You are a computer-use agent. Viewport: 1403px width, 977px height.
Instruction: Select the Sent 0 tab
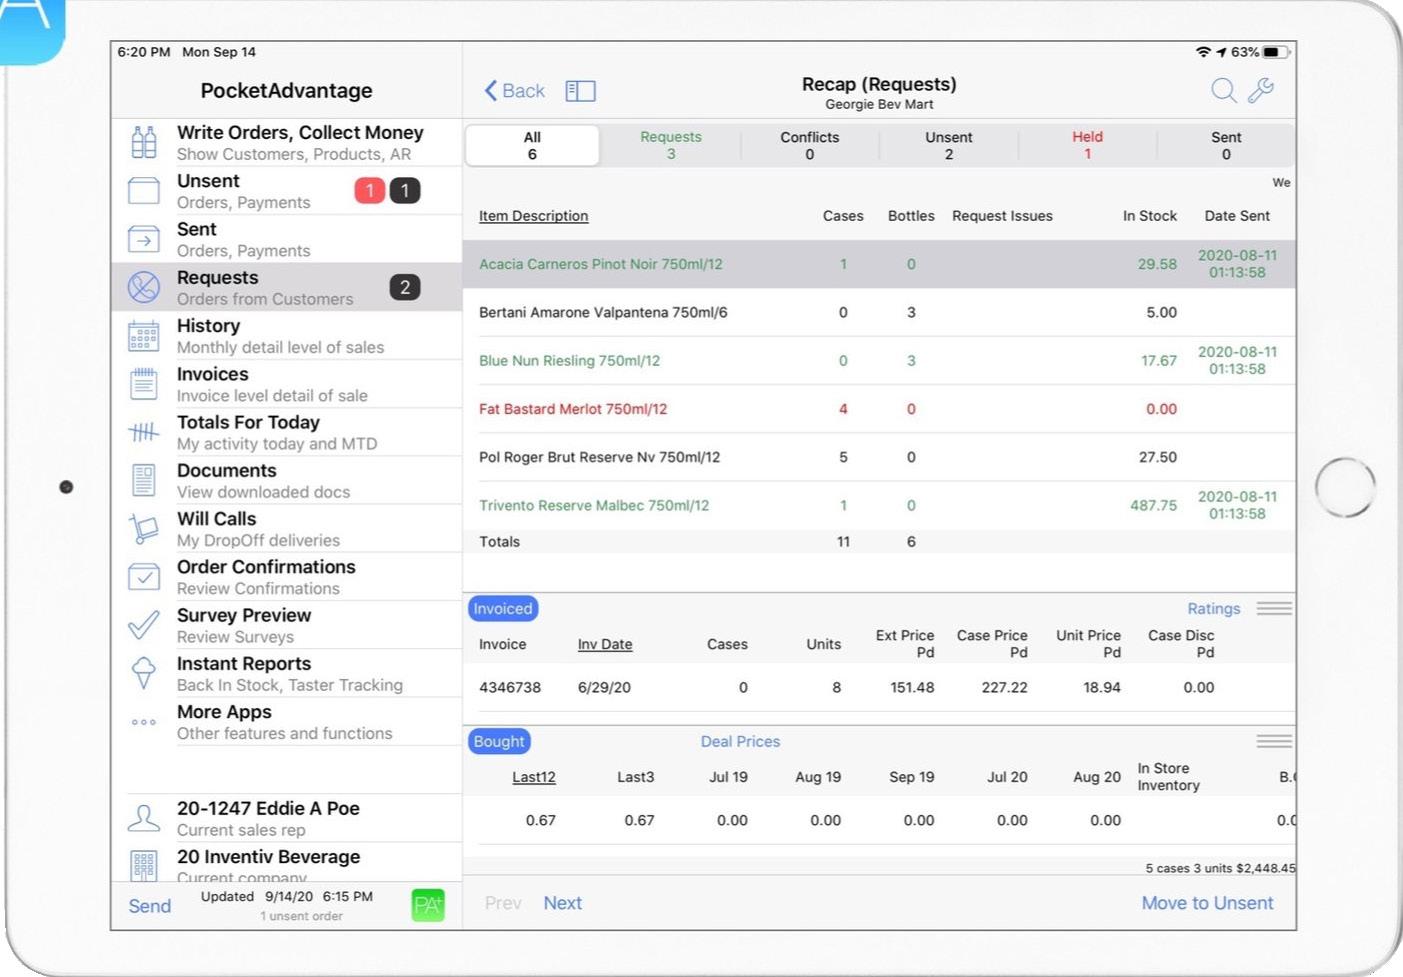(1227, 145)
